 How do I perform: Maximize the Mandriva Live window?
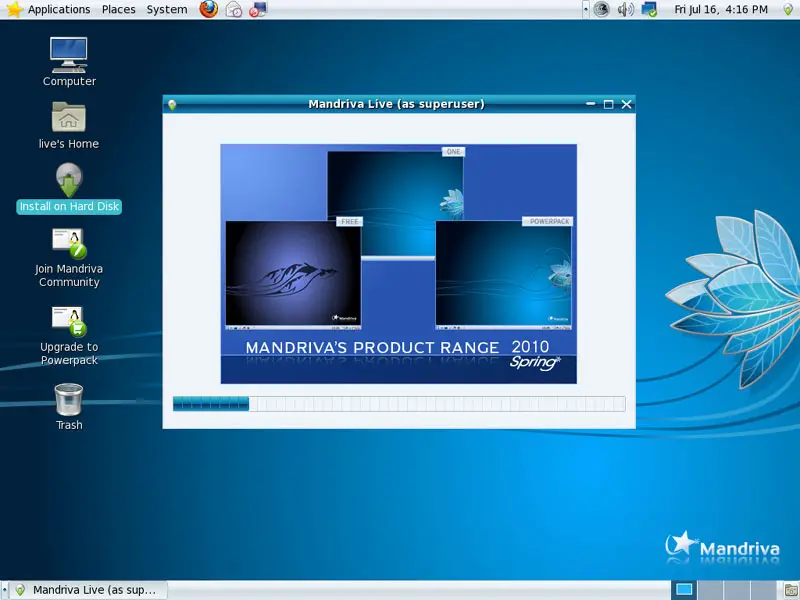pos(608,104)
